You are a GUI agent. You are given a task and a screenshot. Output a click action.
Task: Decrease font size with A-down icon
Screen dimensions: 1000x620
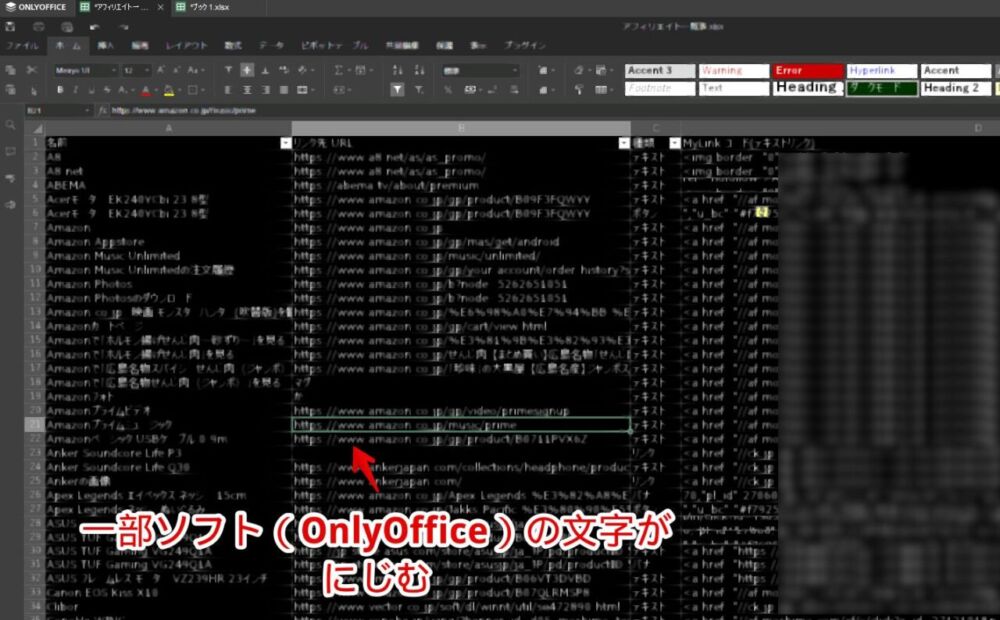(x=177, y=70)
